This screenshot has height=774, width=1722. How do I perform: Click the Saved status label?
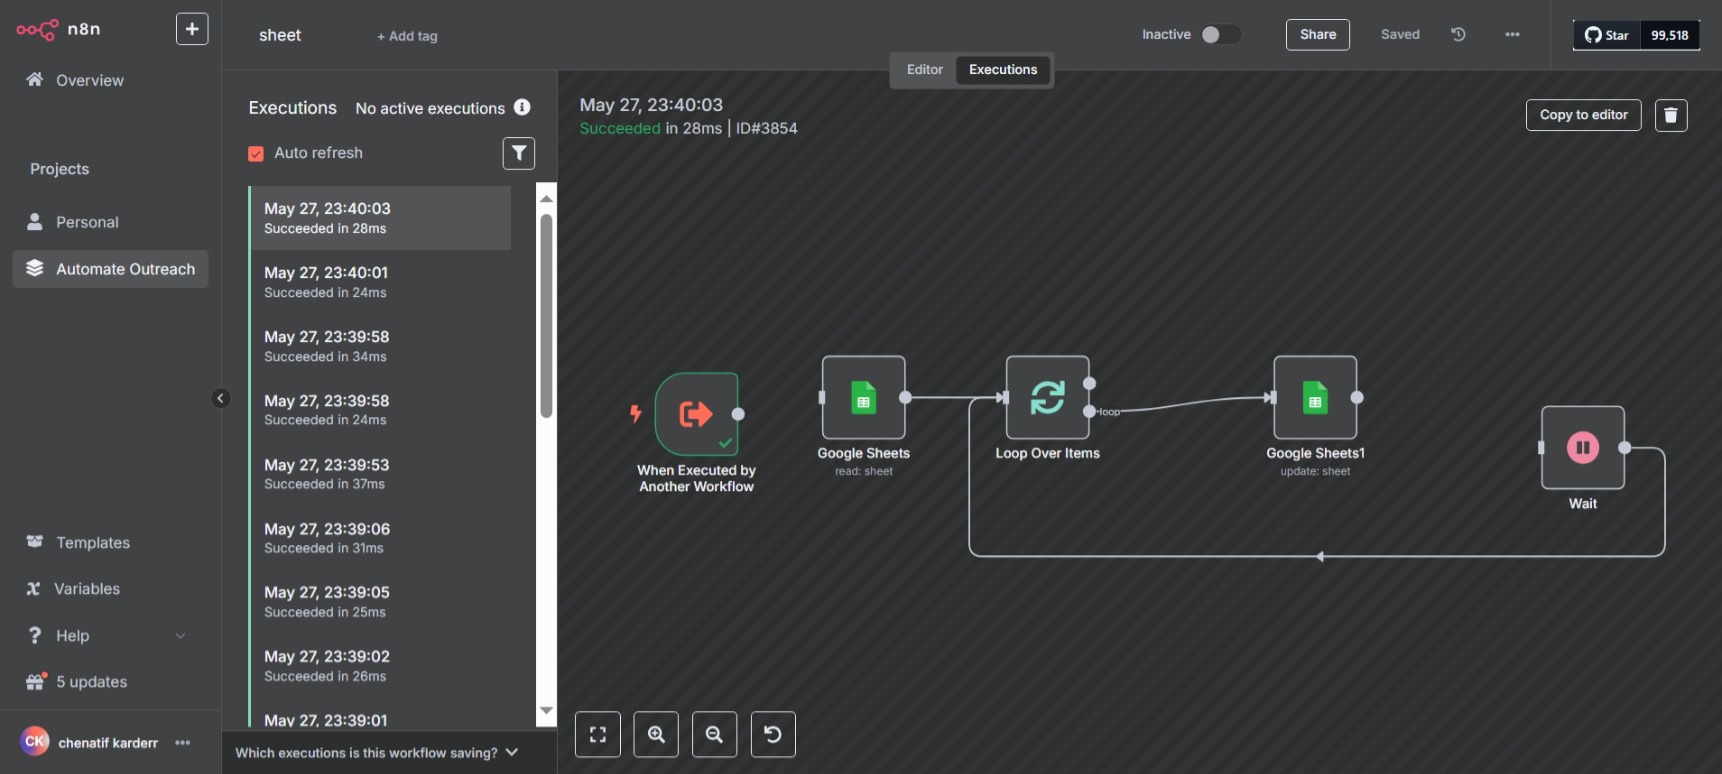[1400, 34]
